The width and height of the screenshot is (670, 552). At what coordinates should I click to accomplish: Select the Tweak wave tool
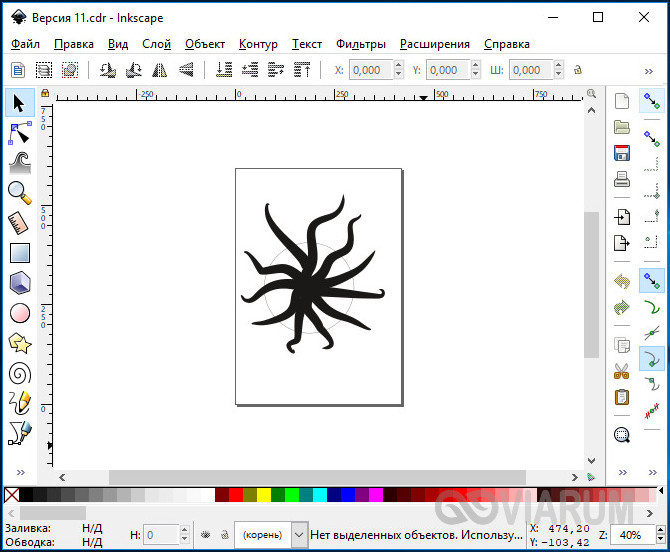coord(20,163)
